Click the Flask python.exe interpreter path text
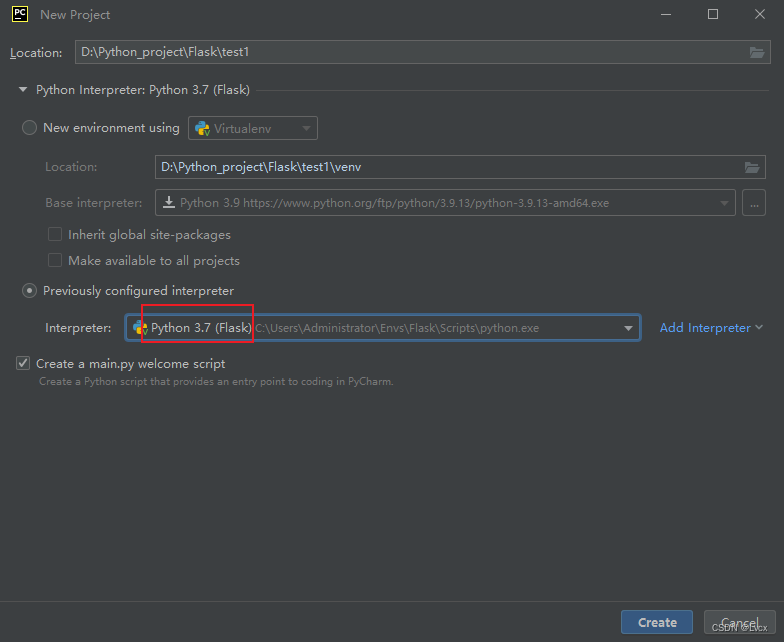This screenshot has width=784, height=642. coord(397,328)
